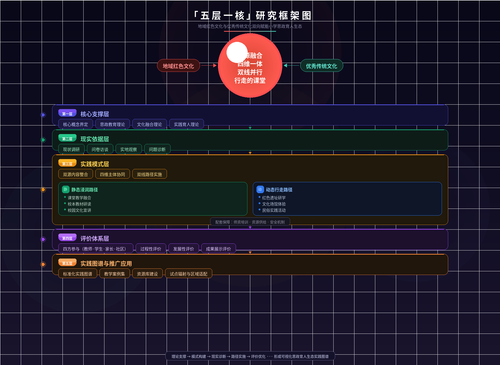The image size is (500, 365).
Task: Click the teal arrow pointing from 优秀传统文化
Action: click(x=291, y=66)
